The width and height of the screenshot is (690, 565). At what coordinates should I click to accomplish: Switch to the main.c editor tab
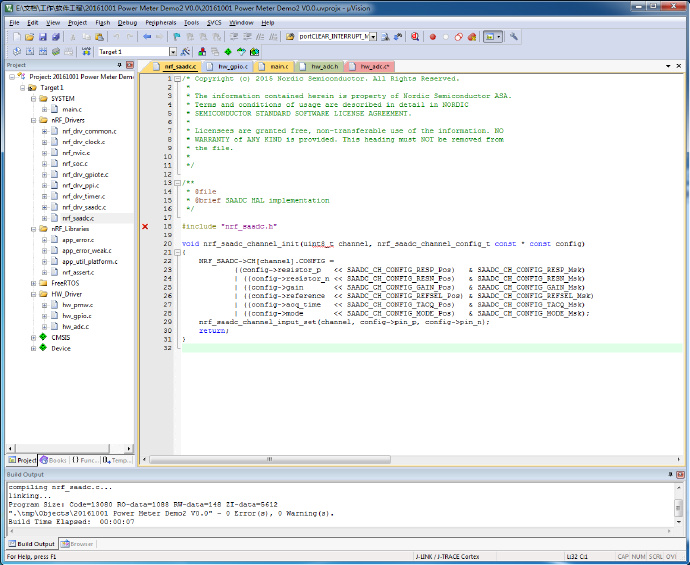pyautogui.click(x=275, y=66)
